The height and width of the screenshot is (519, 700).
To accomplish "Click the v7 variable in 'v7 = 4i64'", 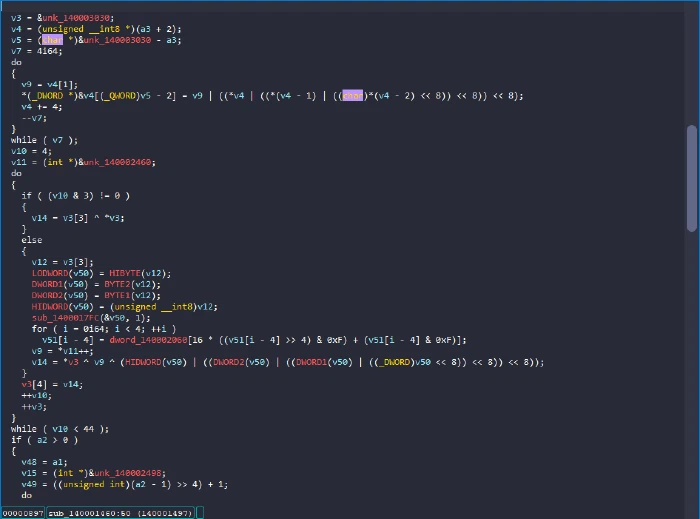I will pyautogui.click(x=16, y=51).
